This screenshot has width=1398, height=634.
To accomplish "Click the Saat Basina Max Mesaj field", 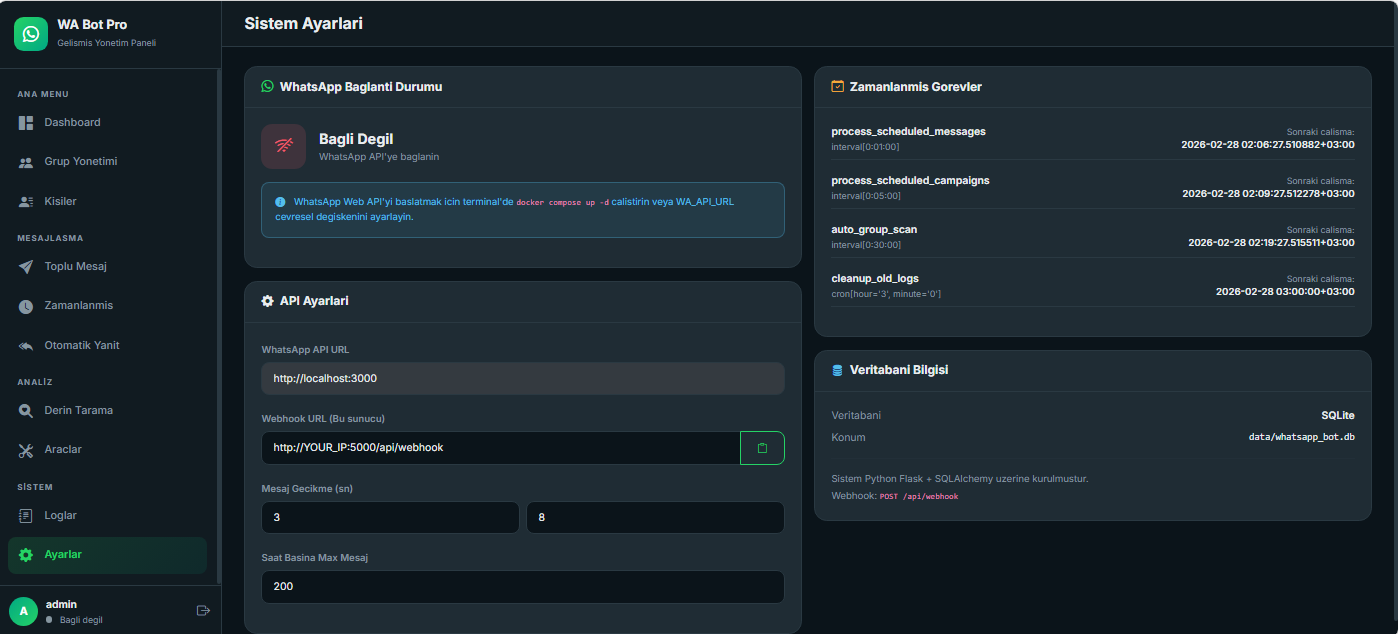I will coord(522,587).
